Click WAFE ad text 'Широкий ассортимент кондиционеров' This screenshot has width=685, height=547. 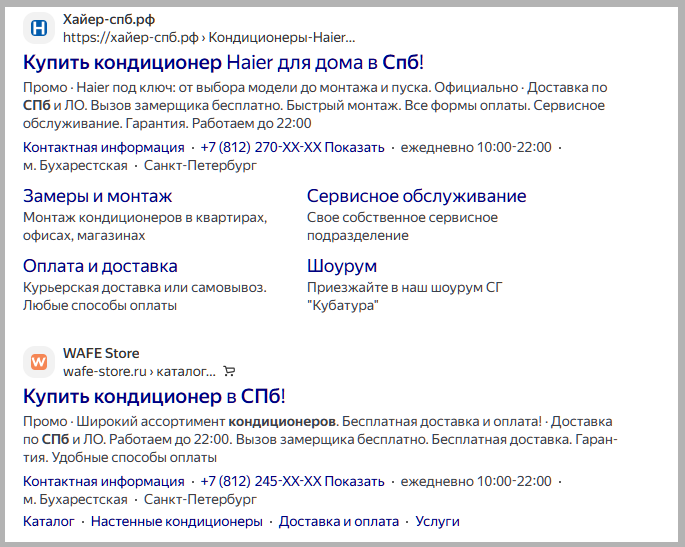click(x=206, y=422)
